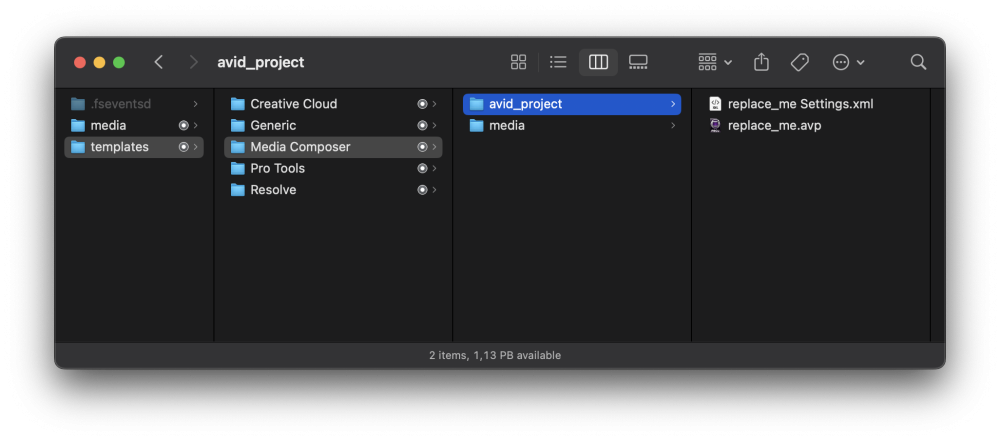Open the More actions ellipsis menu

[x=848, y=62]
